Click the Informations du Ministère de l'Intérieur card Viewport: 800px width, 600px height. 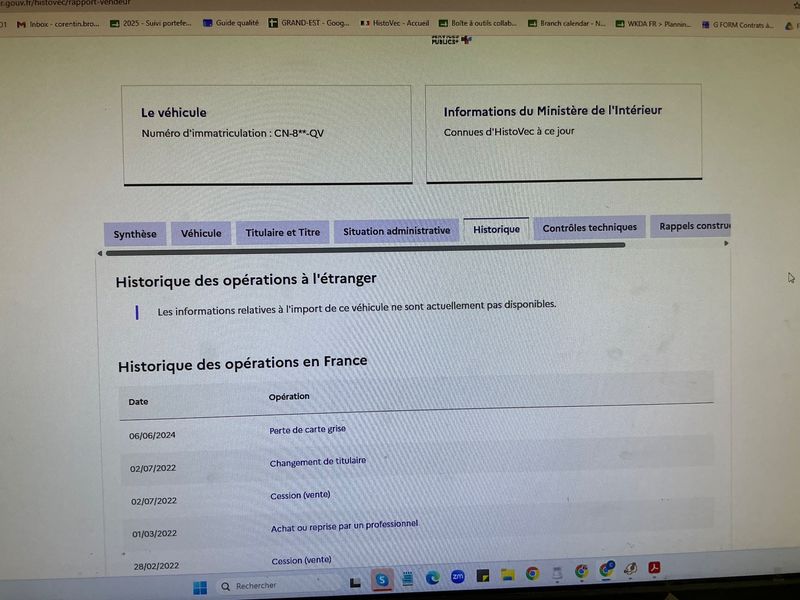[563, 133]
